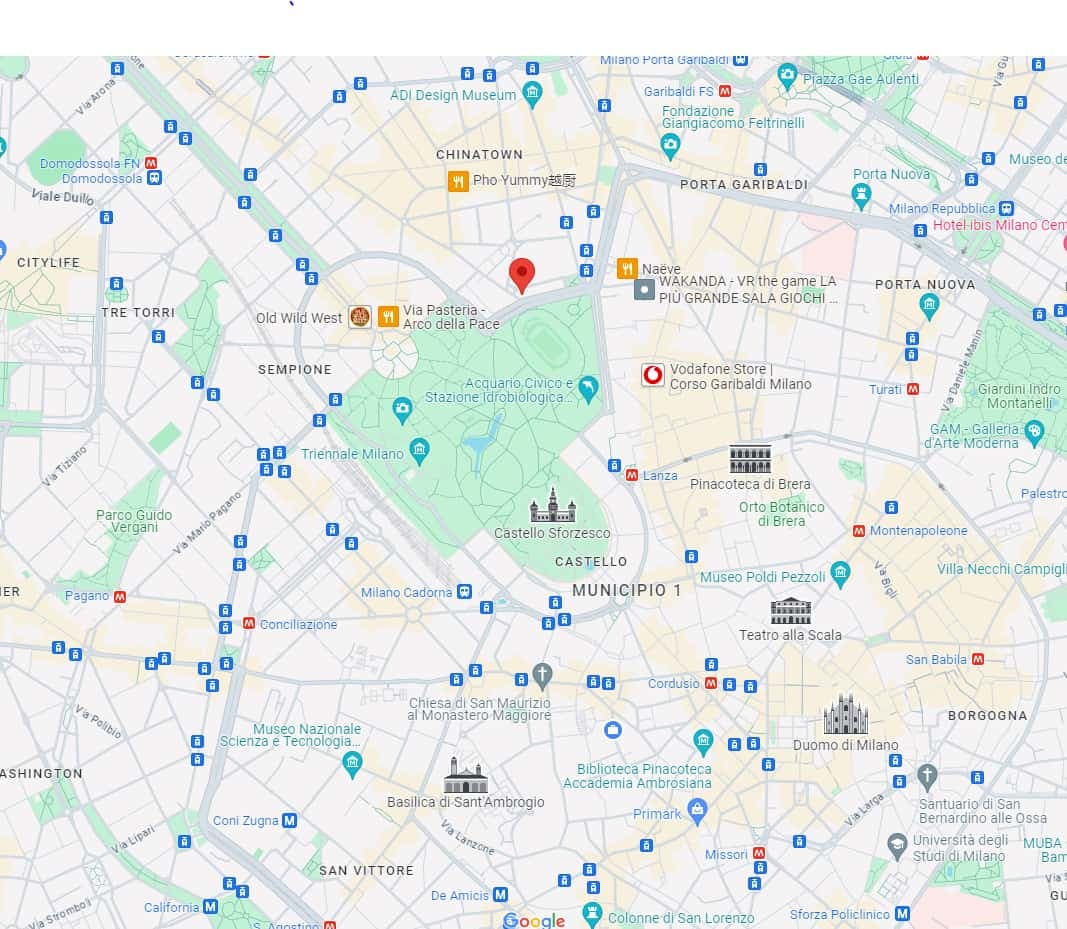
Task: Click the Google logo link
Action: pyautogui.click(x=534, y=920)
